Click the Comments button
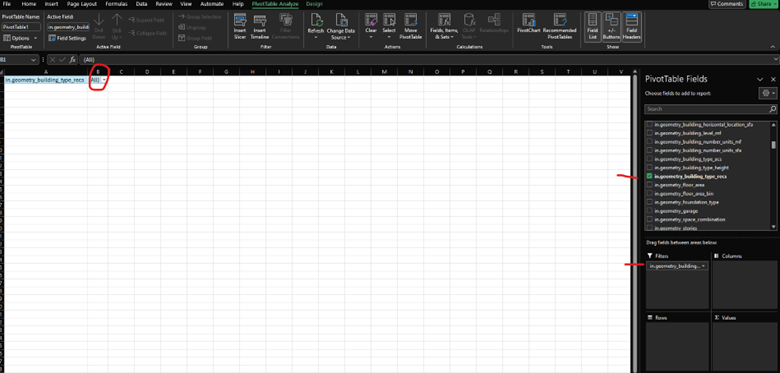Image resolution: width=780 pixels, height=373 pixels. pyautogui.click(x=726, y=4)
